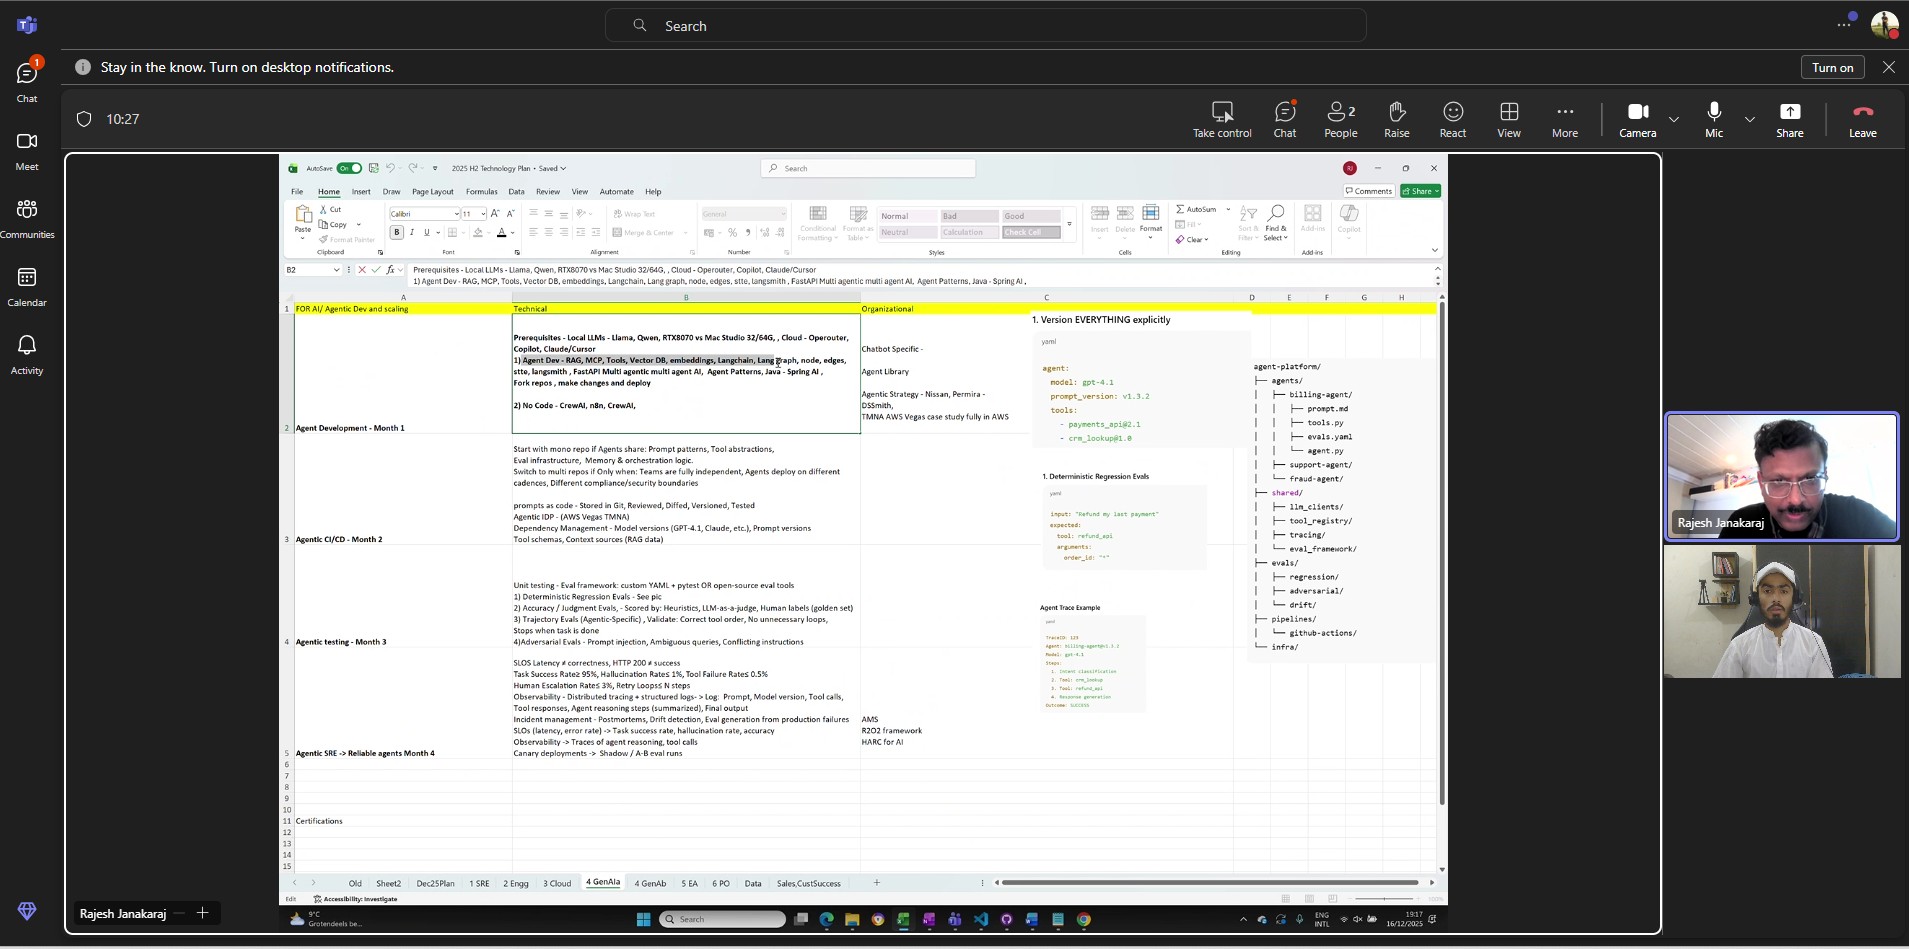Toggle the AutoSave switch in Excel
This screenshot has height=949, width=1909.
[349, 168]
